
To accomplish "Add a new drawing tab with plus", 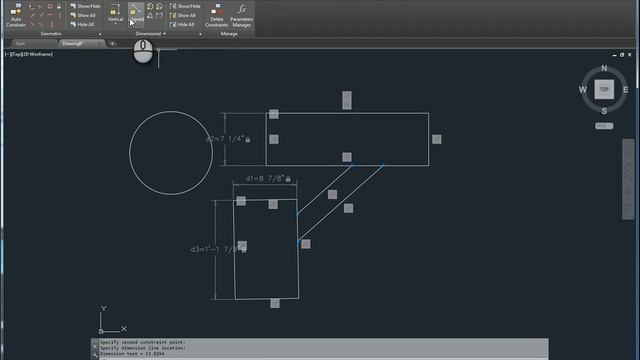I will click(x=112, y=44).
